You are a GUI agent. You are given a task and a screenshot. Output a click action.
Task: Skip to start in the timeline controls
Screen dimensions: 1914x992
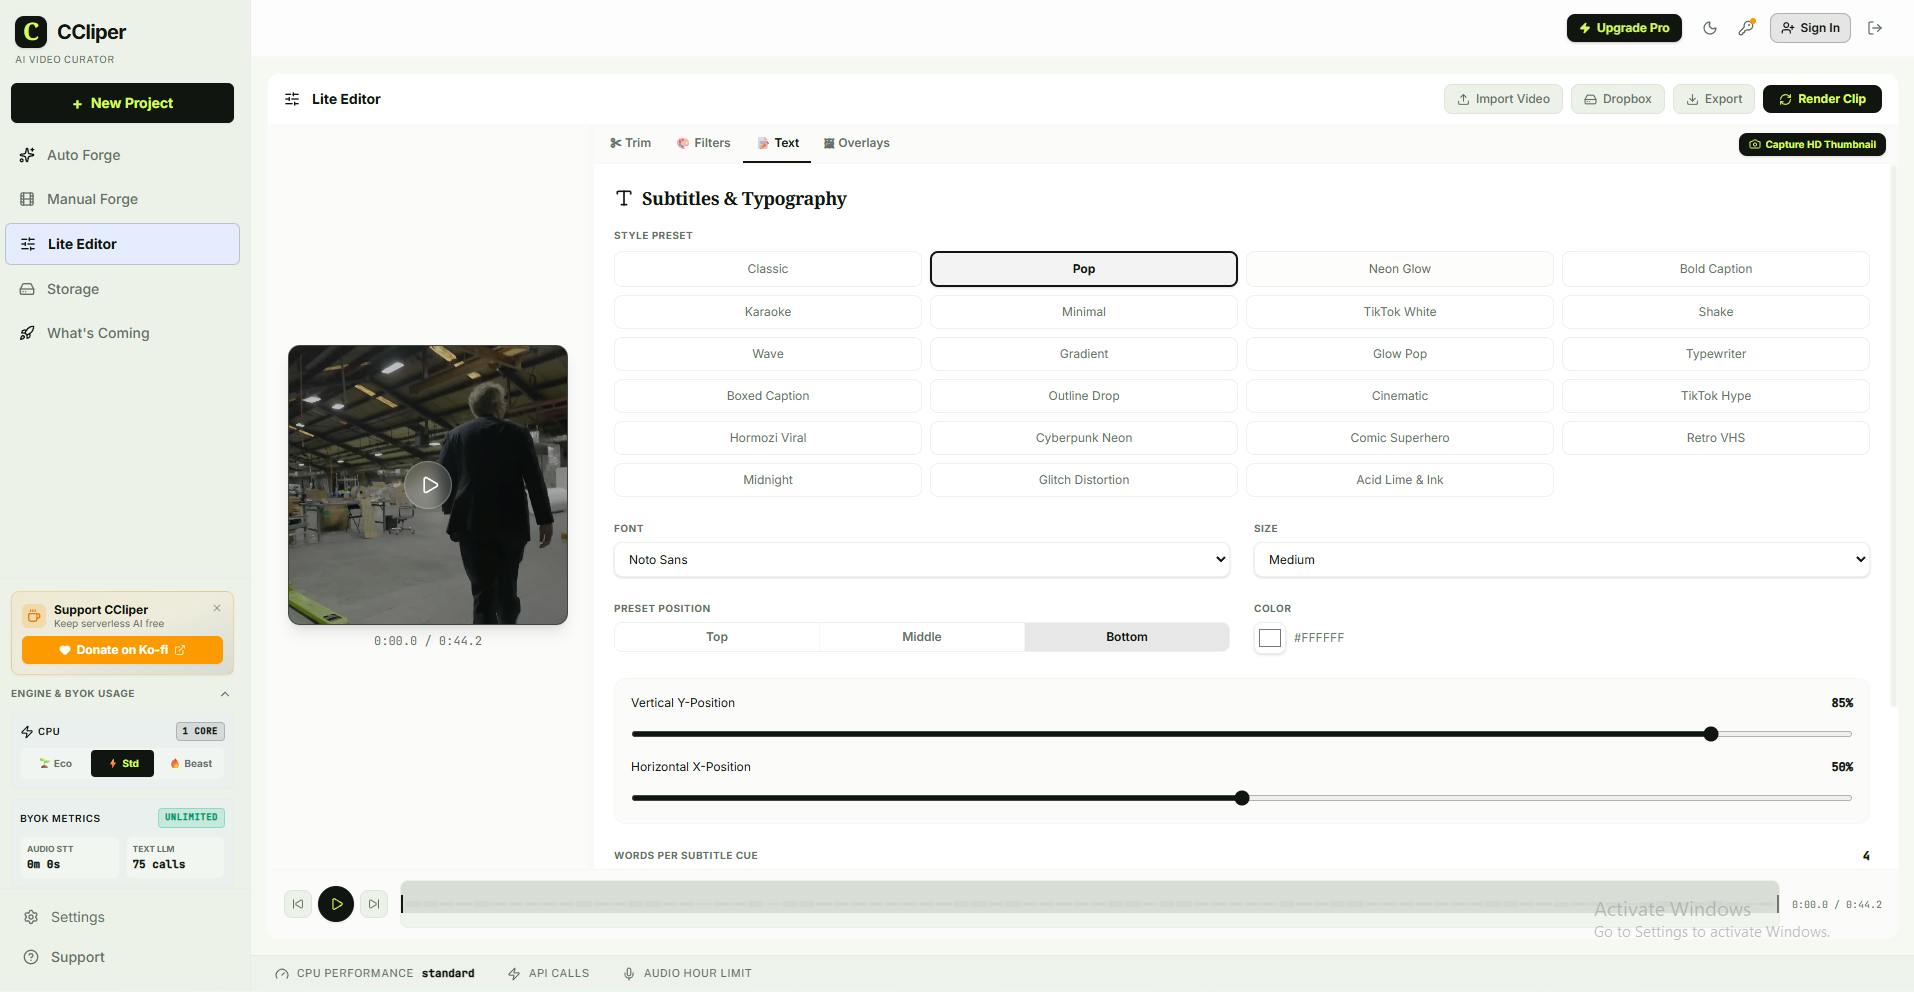(298, 904)
